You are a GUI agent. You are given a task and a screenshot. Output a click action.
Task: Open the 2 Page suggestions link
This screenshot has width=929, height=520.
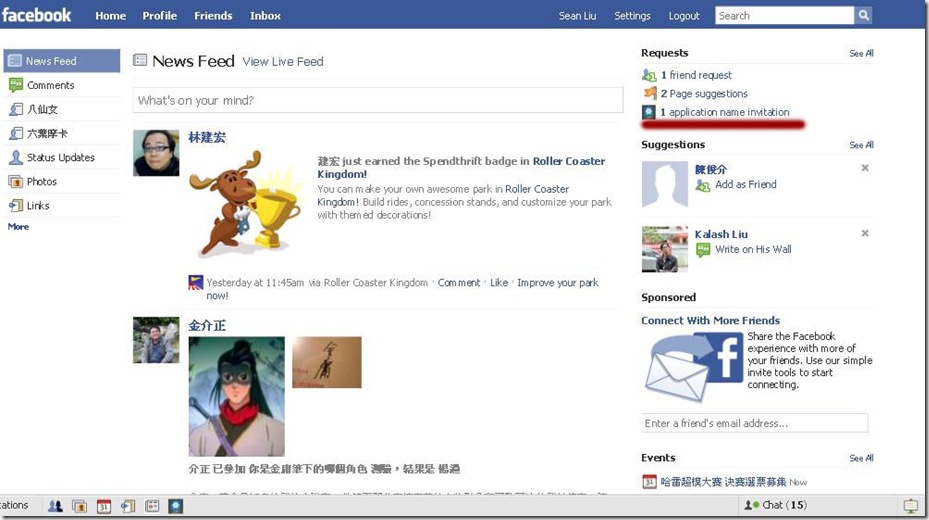(x=704, y=94)
